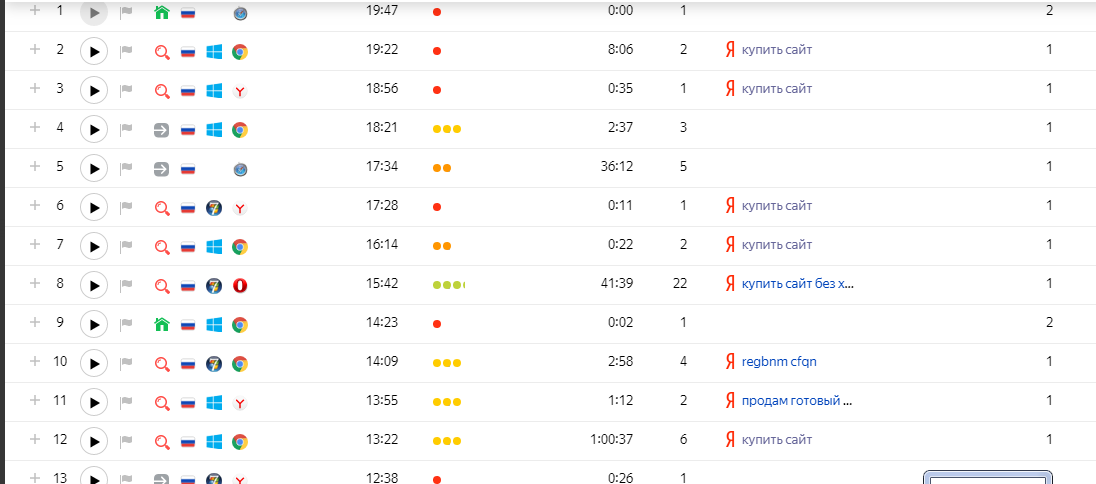Play the visit recording in row 8
The width and height of the screenshot is (1096, 484).
[93, 285]
